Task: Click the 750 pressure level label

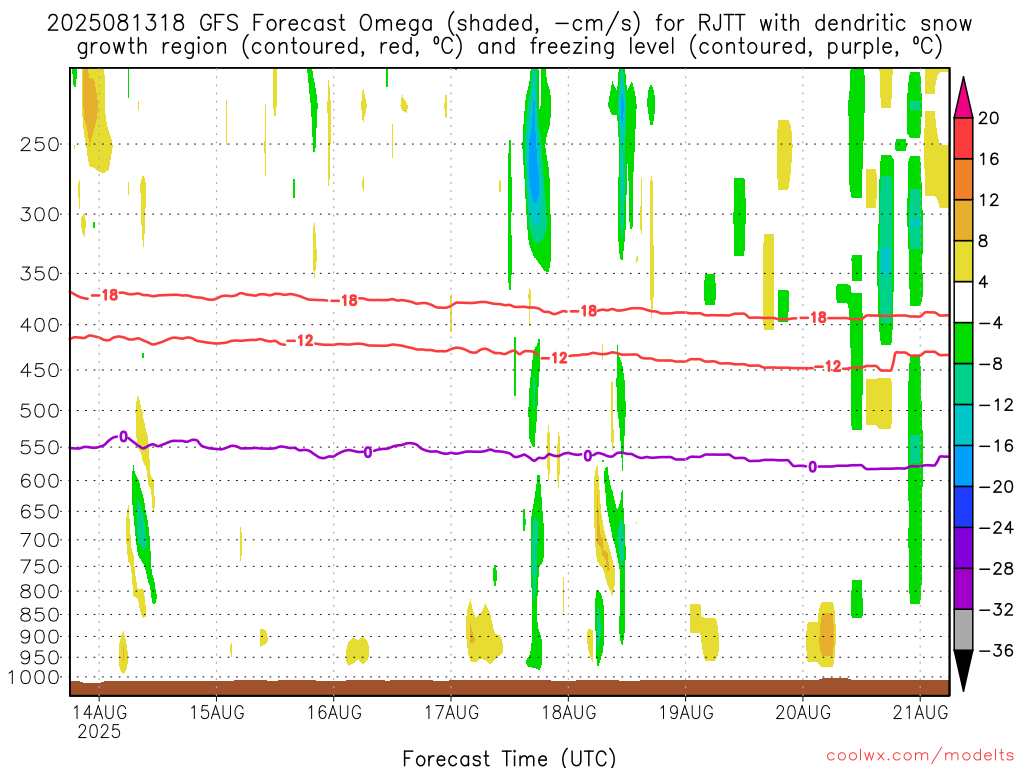Action: pos(40,567)
